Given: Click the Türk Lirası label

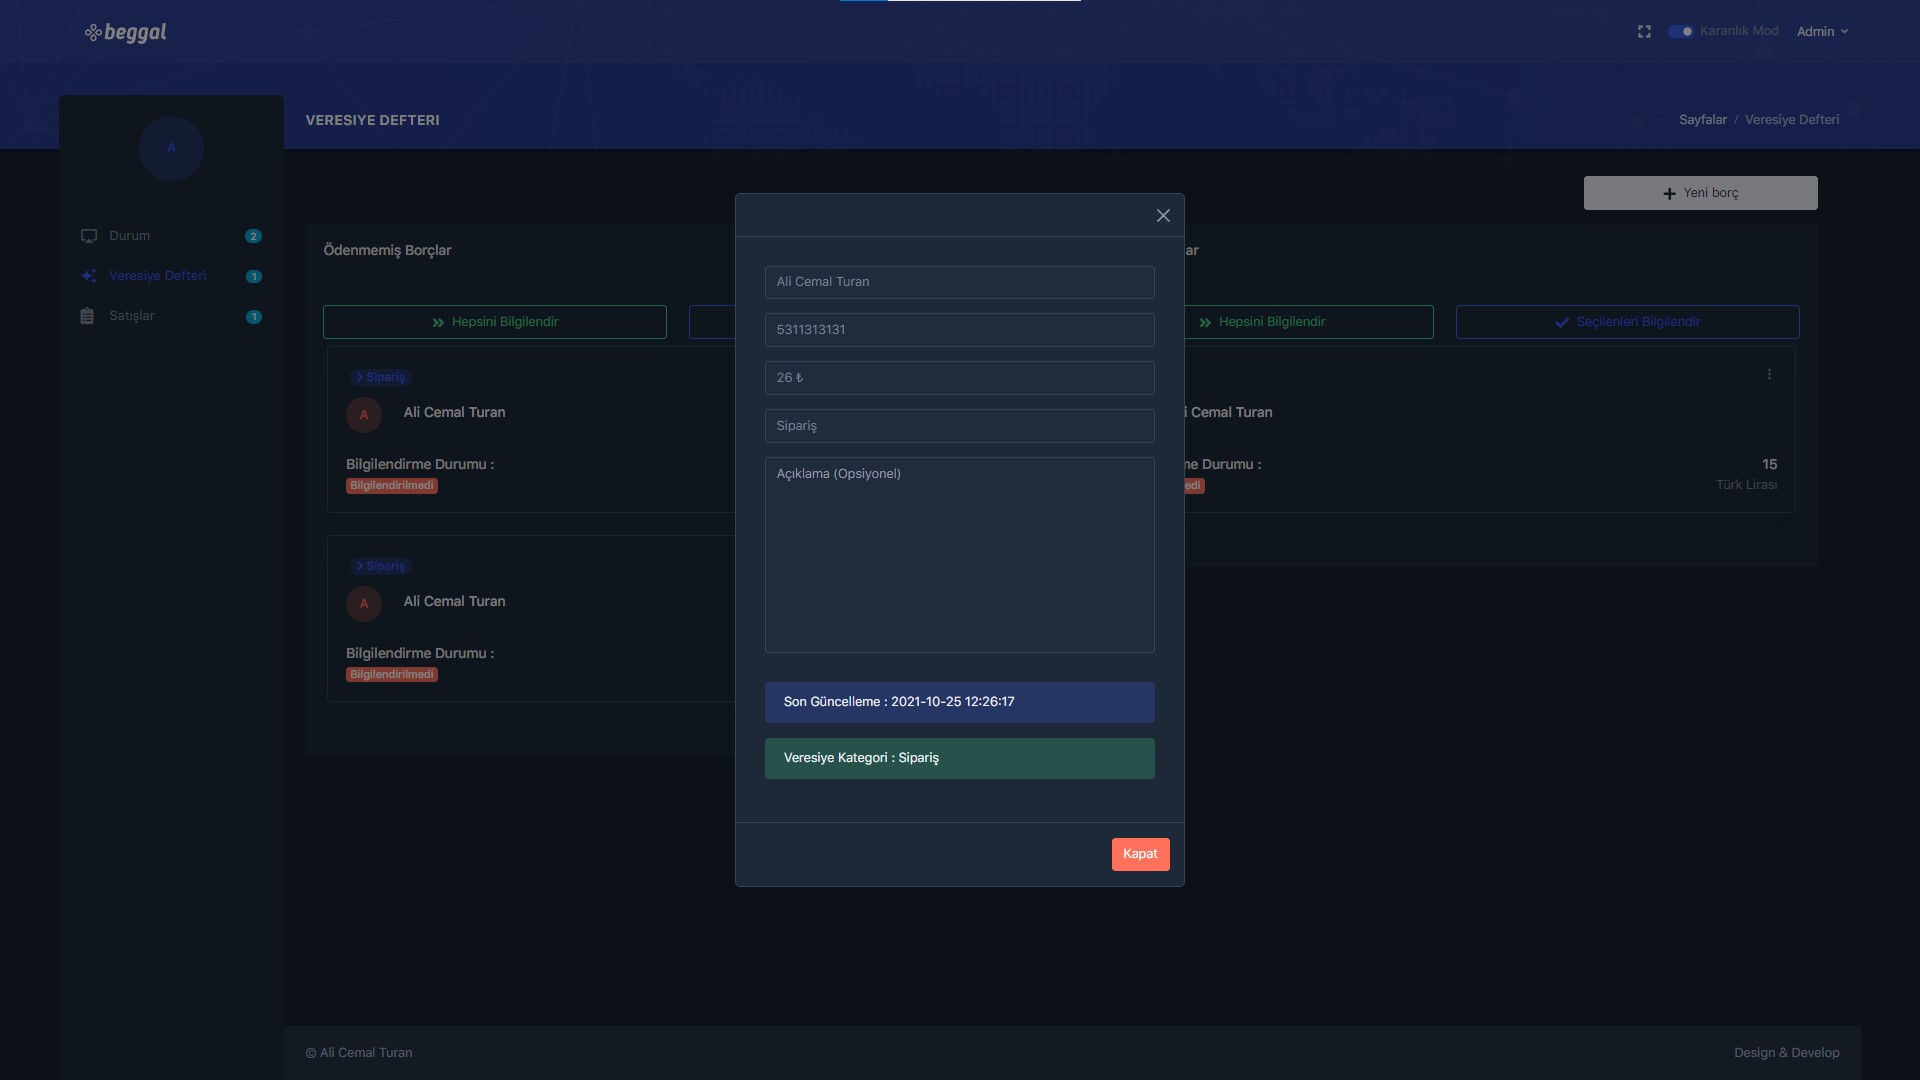Looking at the screenshot, I should coord(1747,485).
